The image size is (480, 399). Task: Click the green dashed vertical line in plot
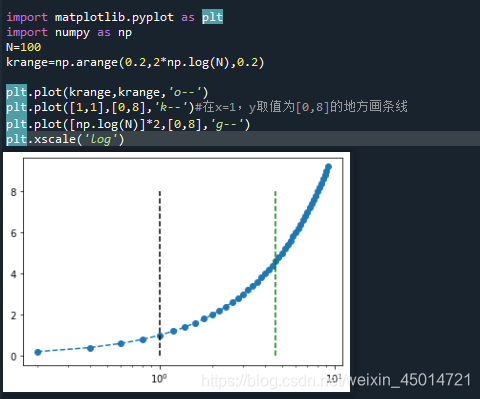pyautogui.click(x=275, y=273)
